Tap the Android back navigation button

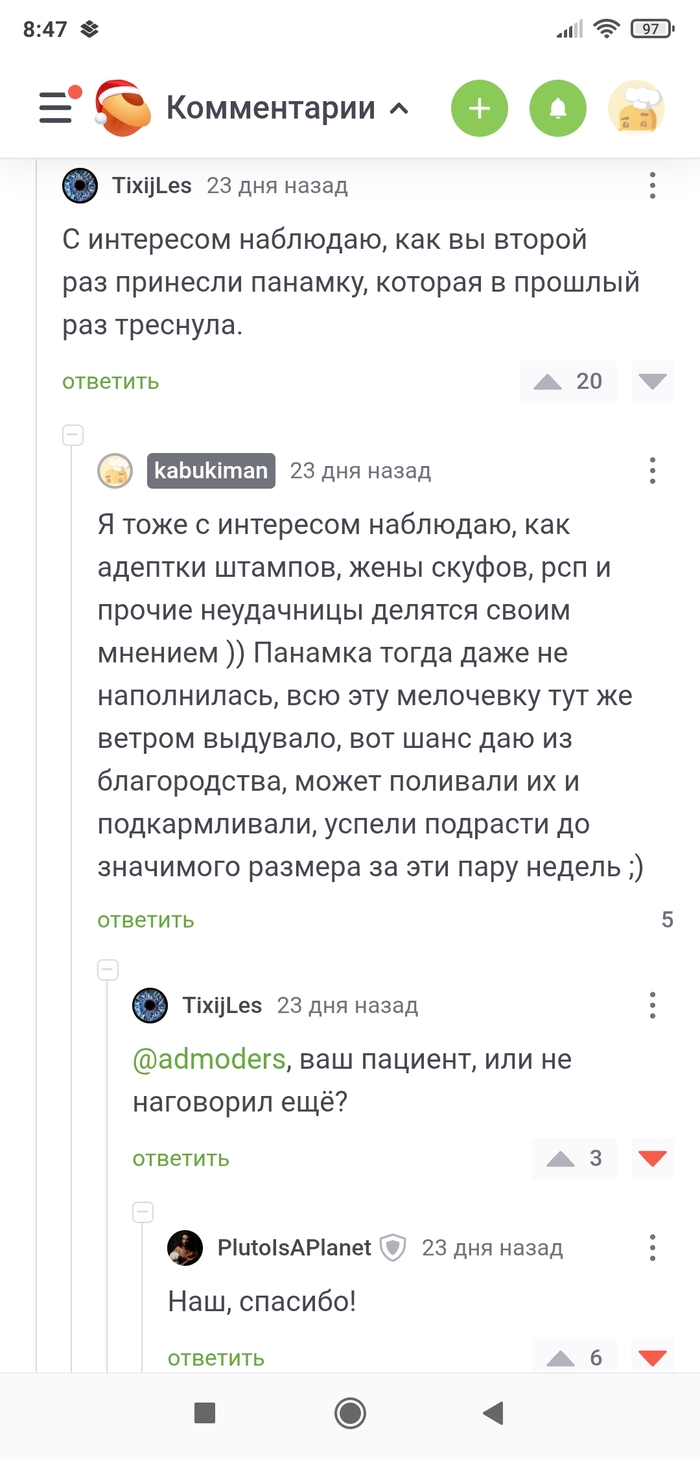click(x=492, y=1412)
